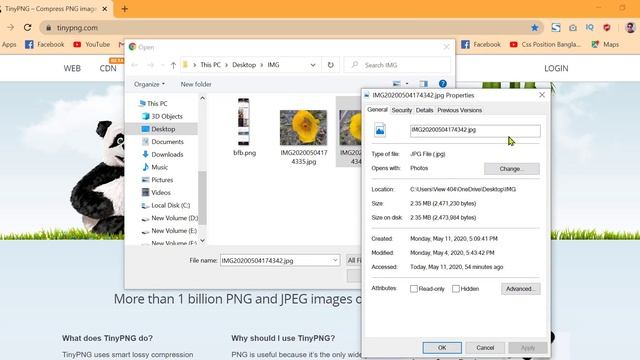640x360 pixels.
Task: Select Music in the sidebar
Action: coord(155,167)
